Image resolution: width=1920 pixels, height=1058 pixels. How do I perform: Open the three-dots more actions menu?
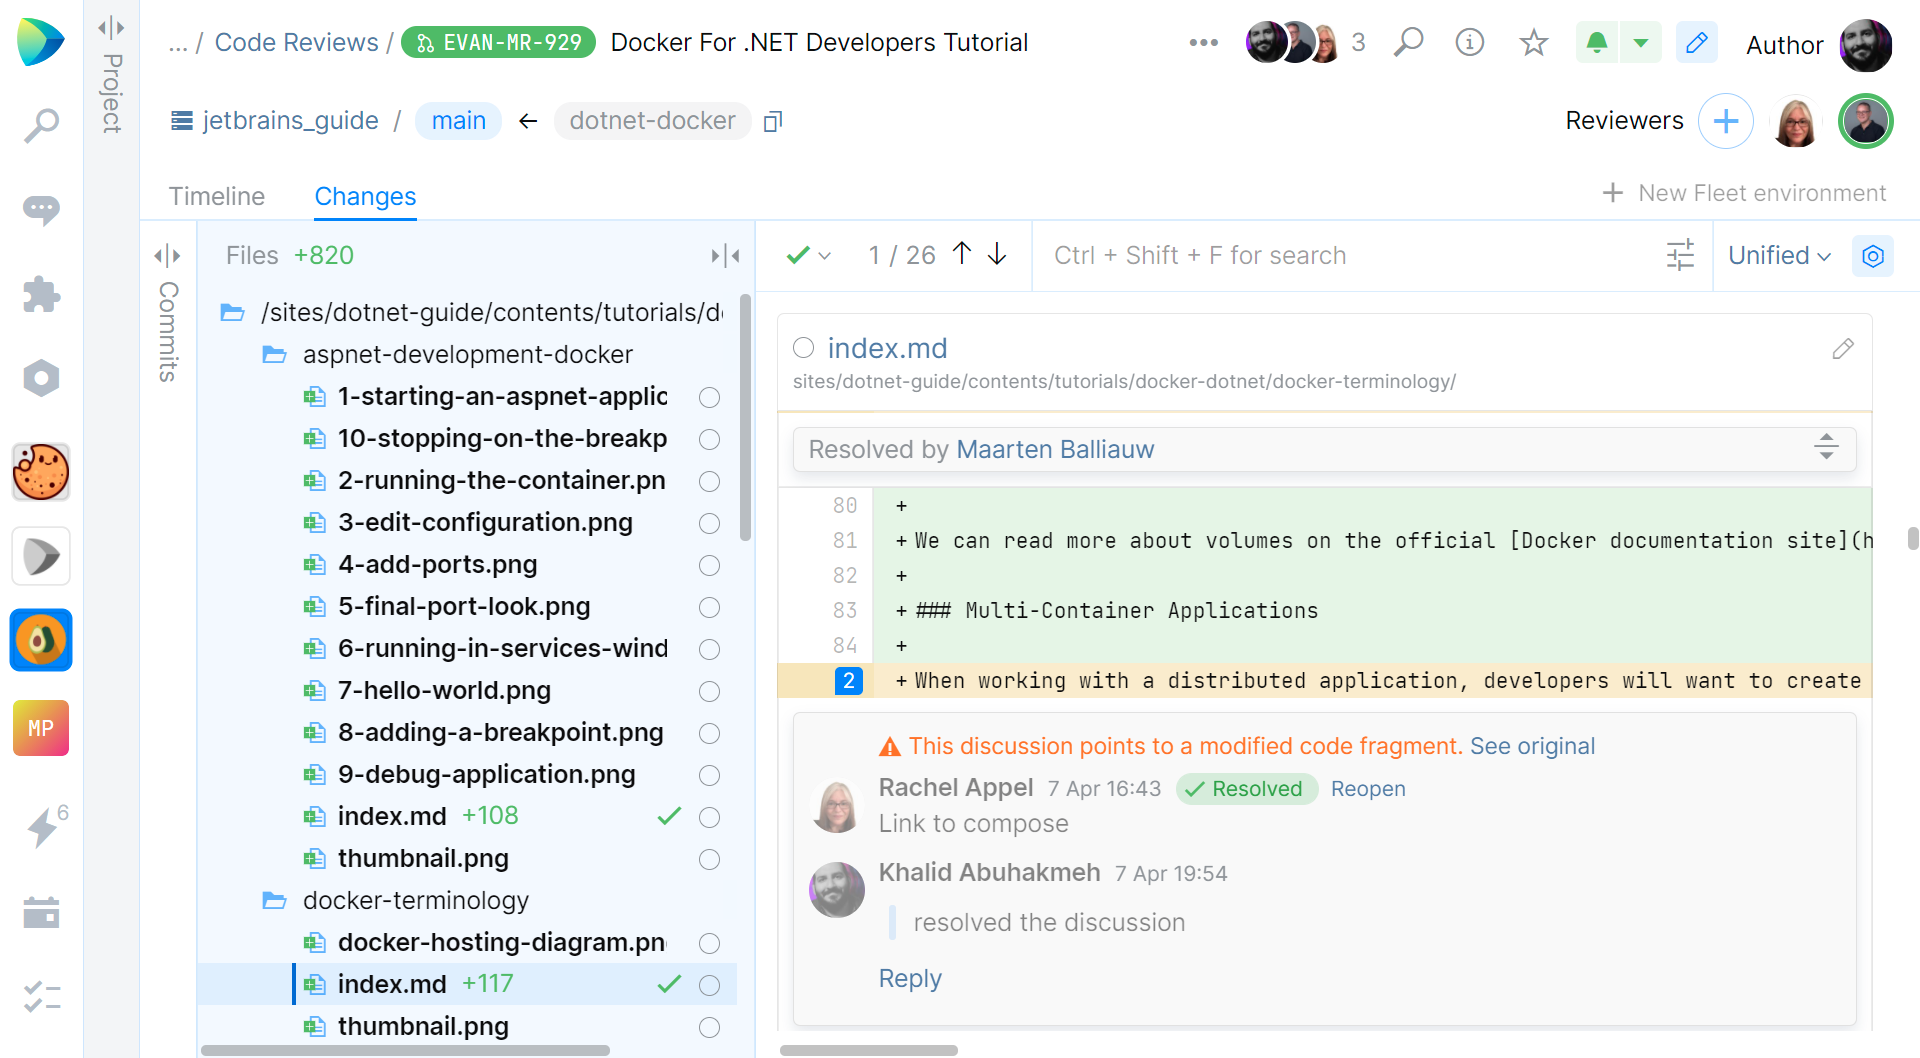1203,42
